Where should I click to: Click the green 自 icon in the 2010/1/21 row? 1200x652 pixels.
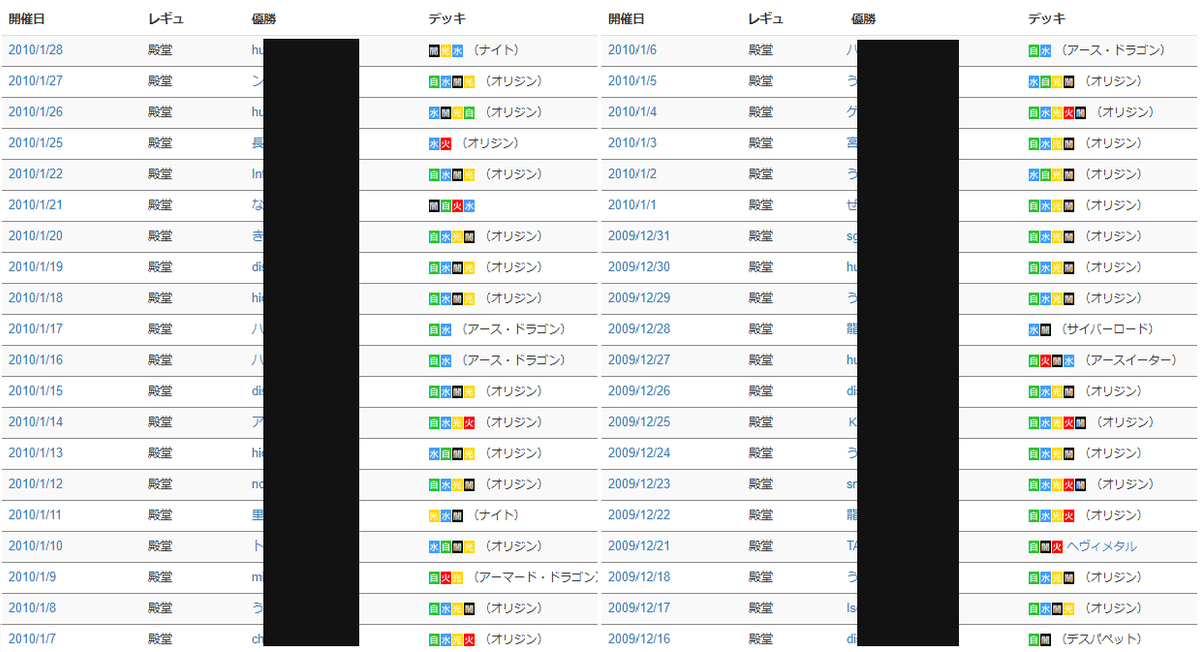[x=446, y=205]
